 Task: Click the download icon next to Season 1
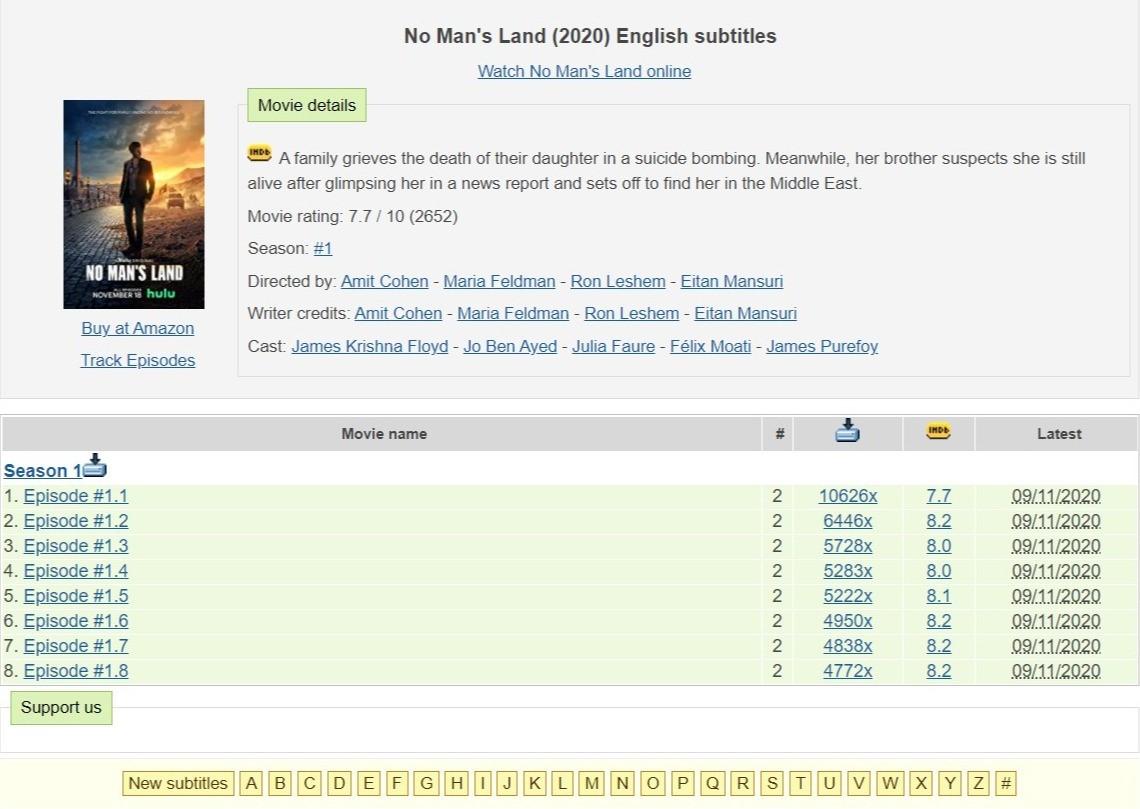[96, 466]
